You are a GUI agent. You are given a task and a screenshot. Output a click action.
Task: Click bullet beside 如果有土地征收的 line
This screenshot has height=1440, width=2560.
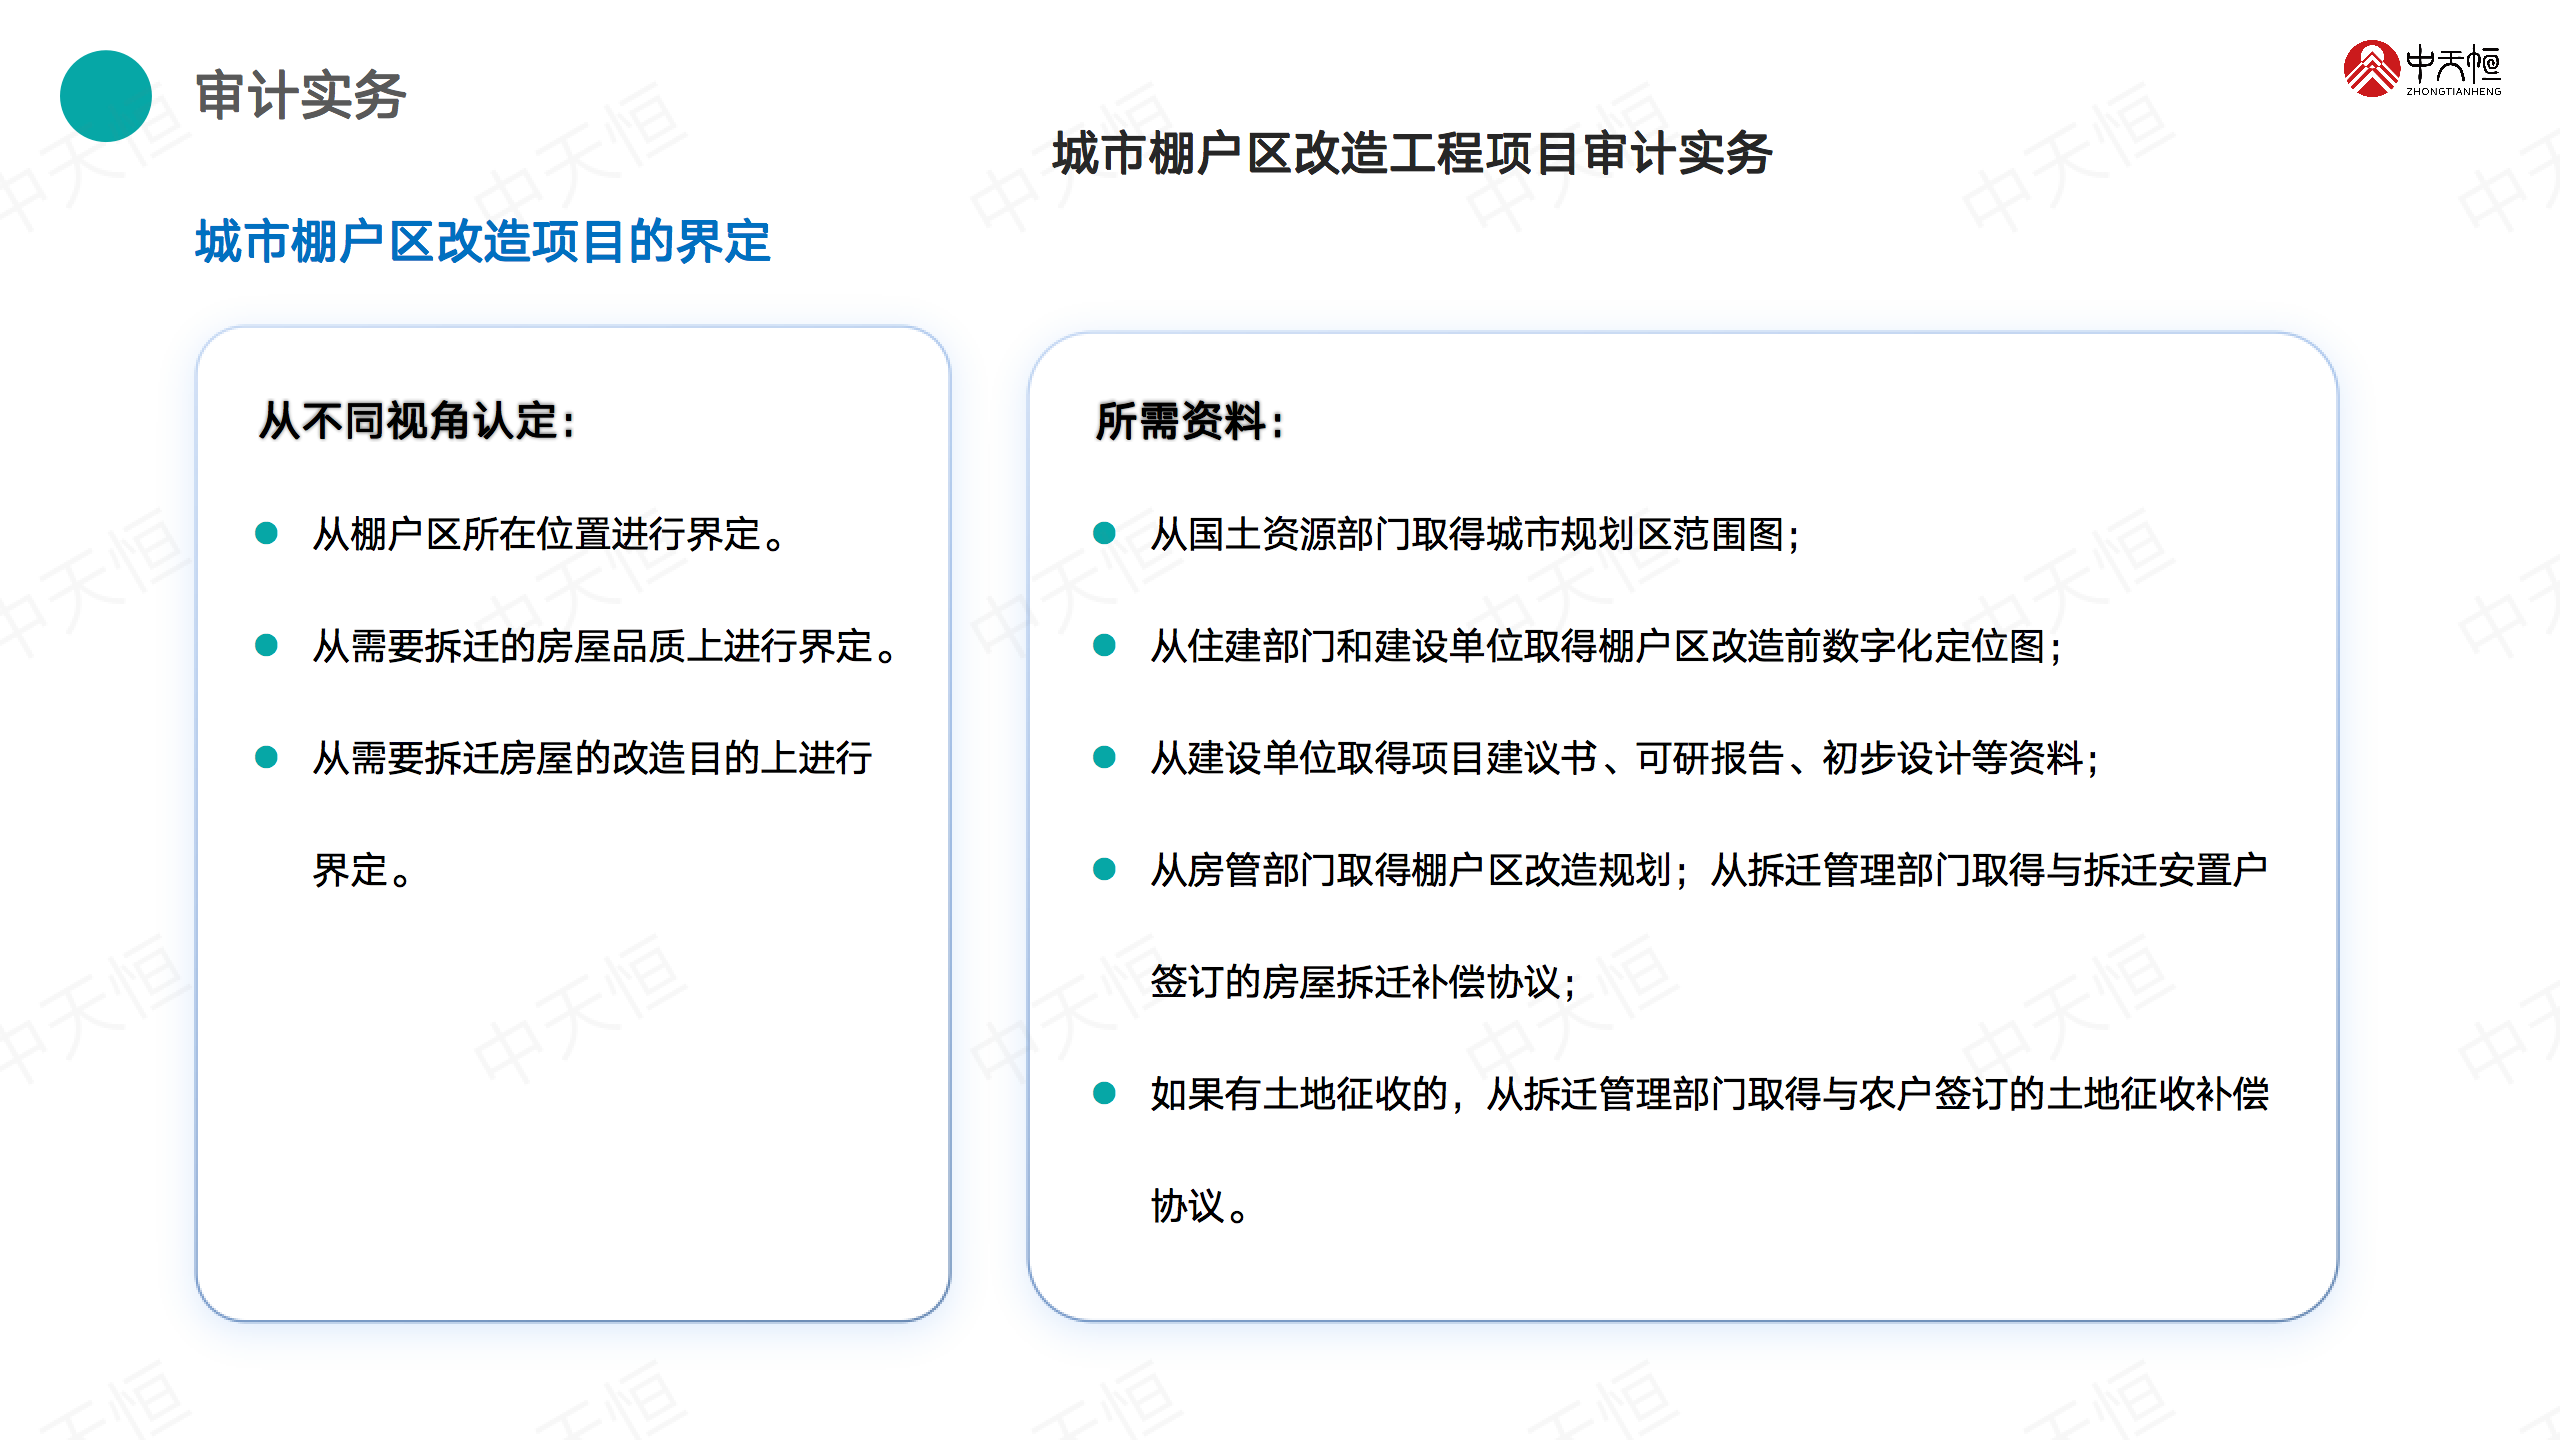[x=1104, y=1093]
